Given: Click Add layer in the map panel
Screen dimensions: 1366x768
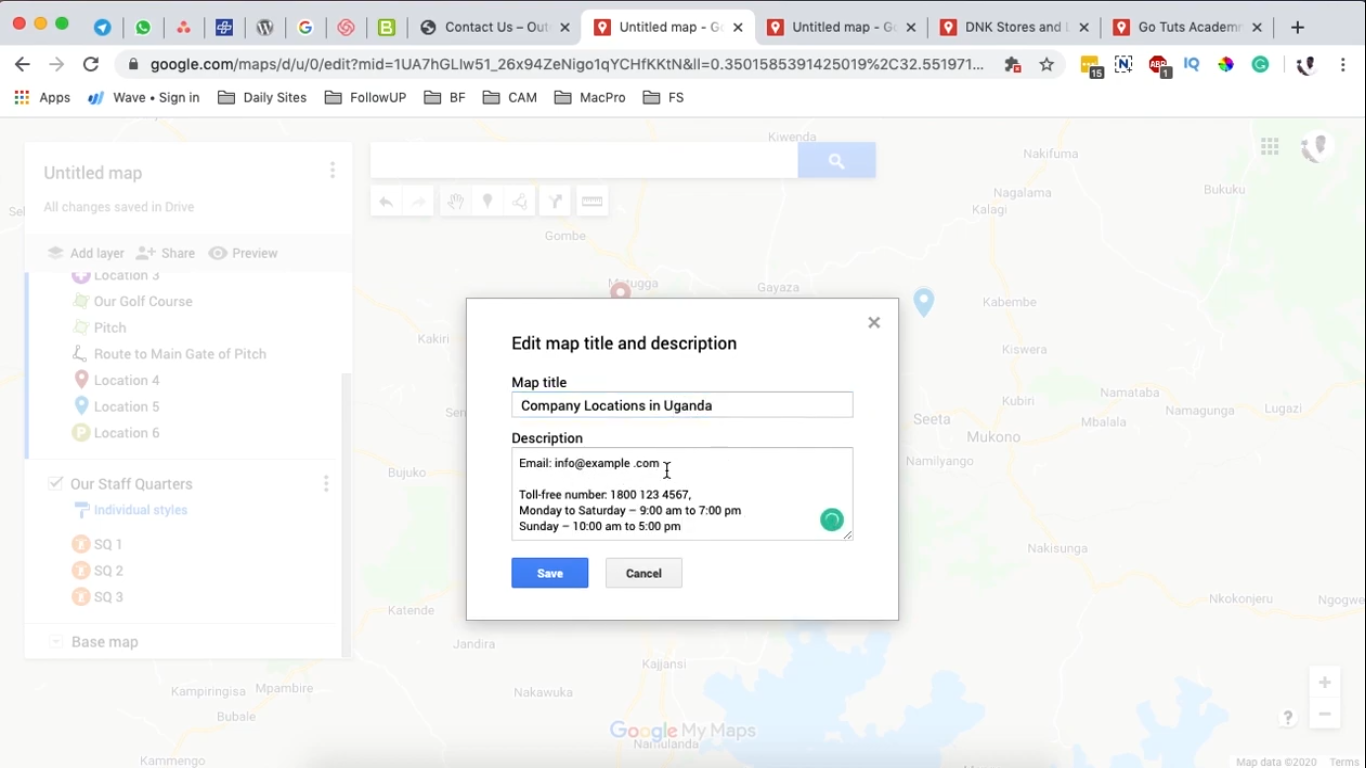Looking at the screenshot, I should pos(86,253).
